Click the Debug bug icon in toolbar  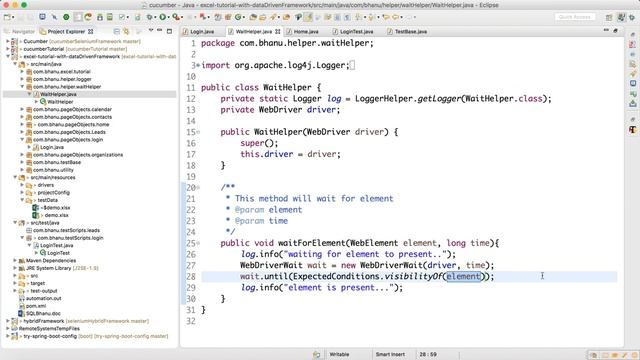pyautogui.click(x=149, y=17)
